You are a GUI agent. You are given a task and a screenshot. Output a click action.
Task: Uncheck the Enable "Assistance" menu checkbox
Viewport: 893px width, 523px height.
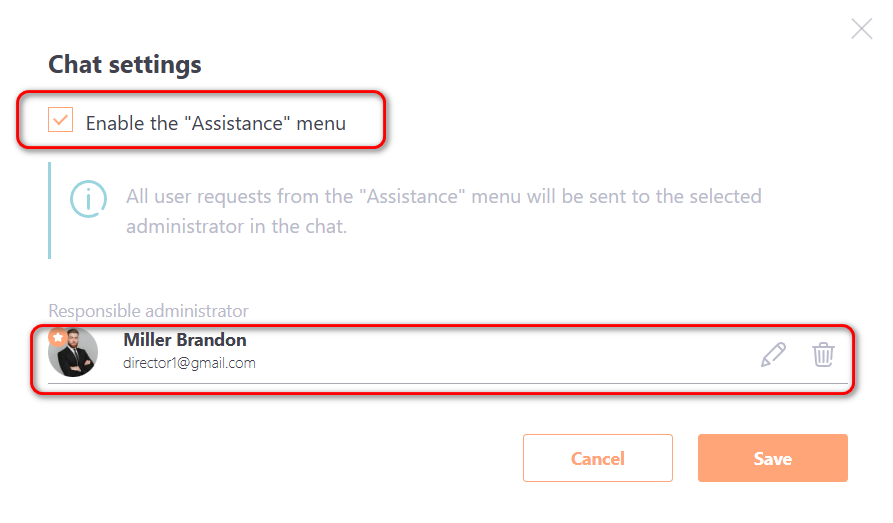61,121
